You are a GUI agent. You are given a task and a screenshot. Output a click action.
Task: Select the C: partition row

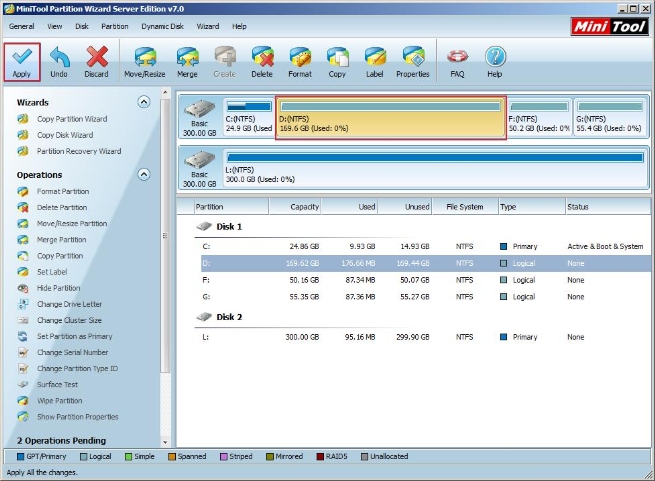pos(426,247)
